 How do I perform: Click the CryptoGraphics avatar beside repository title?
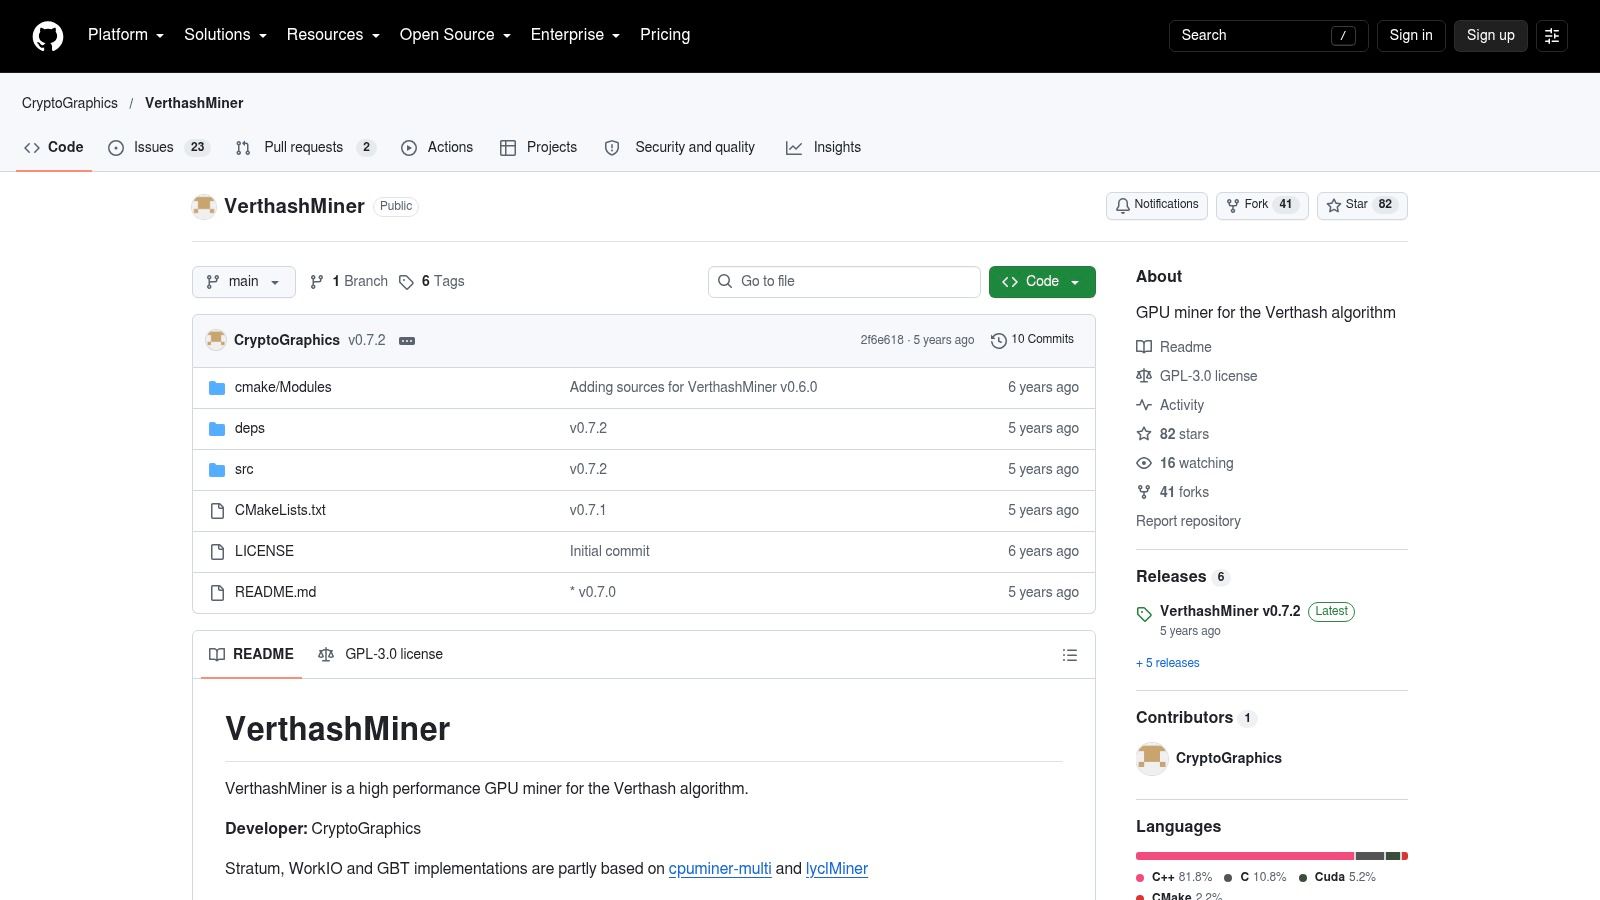[x=204, y=206]
